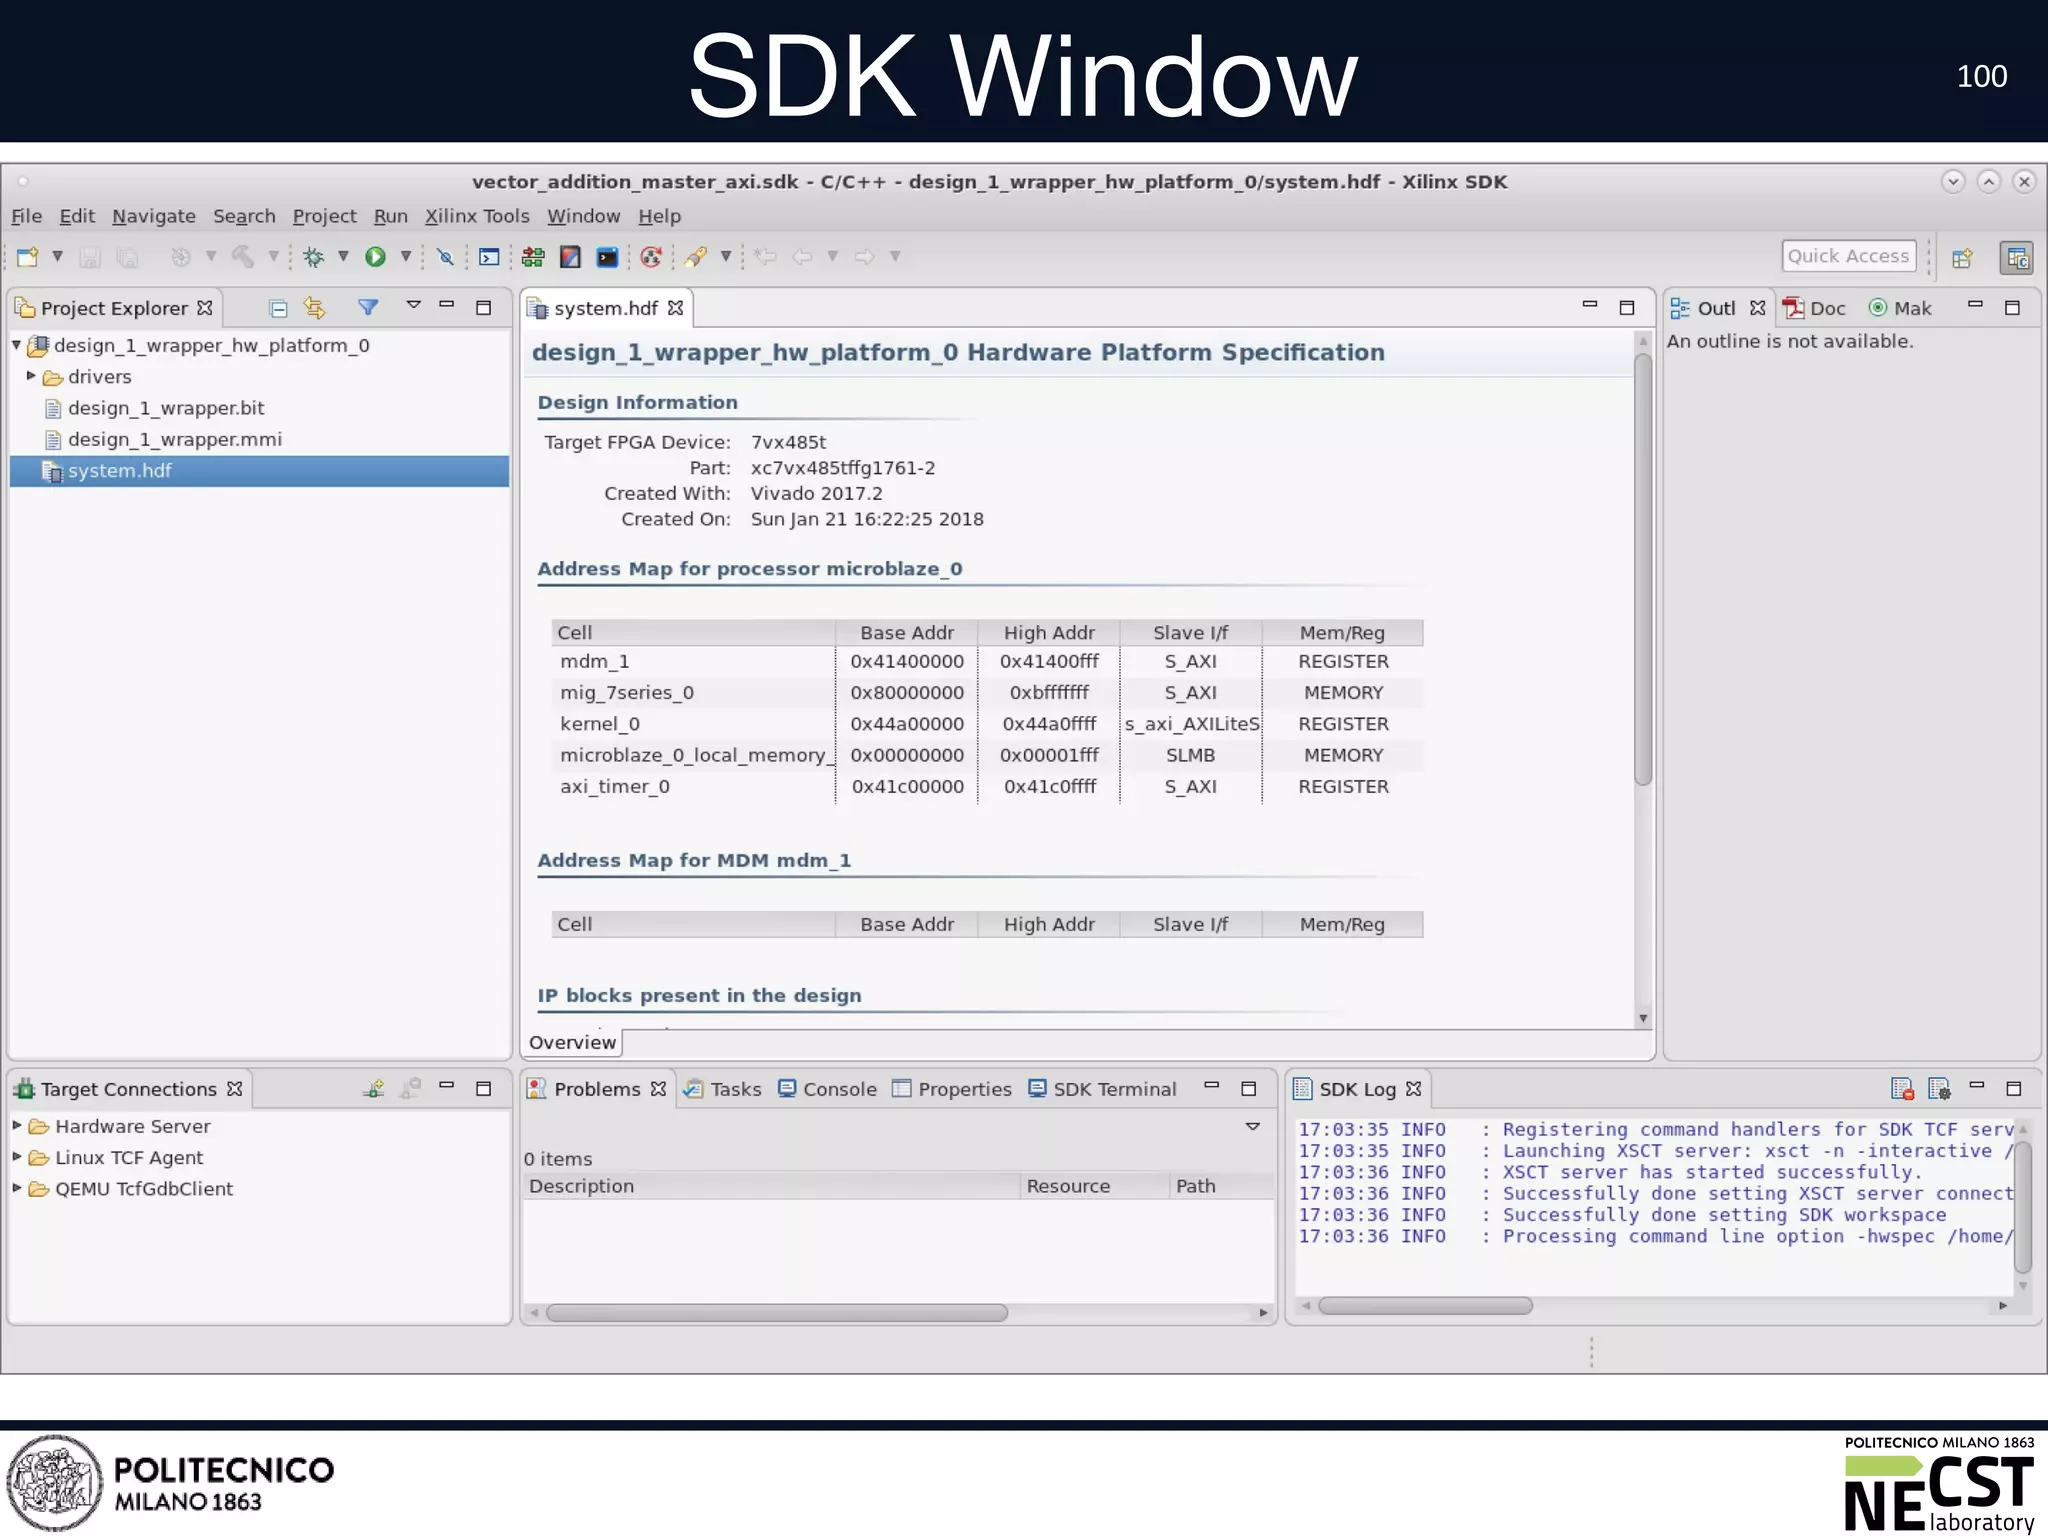Minimize the Outline panel

pyautogui.click(x=1975, y=305)
